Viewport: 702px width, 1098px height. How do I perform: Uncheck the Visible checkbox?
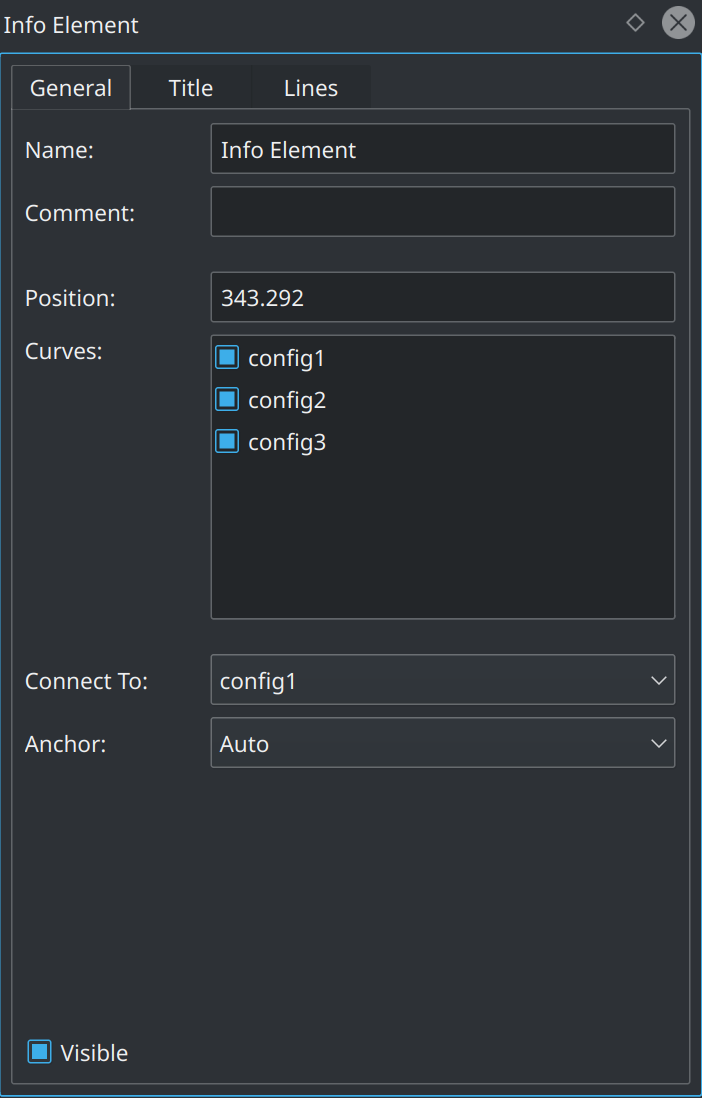pyautogui.click(x=38, y=1051)
